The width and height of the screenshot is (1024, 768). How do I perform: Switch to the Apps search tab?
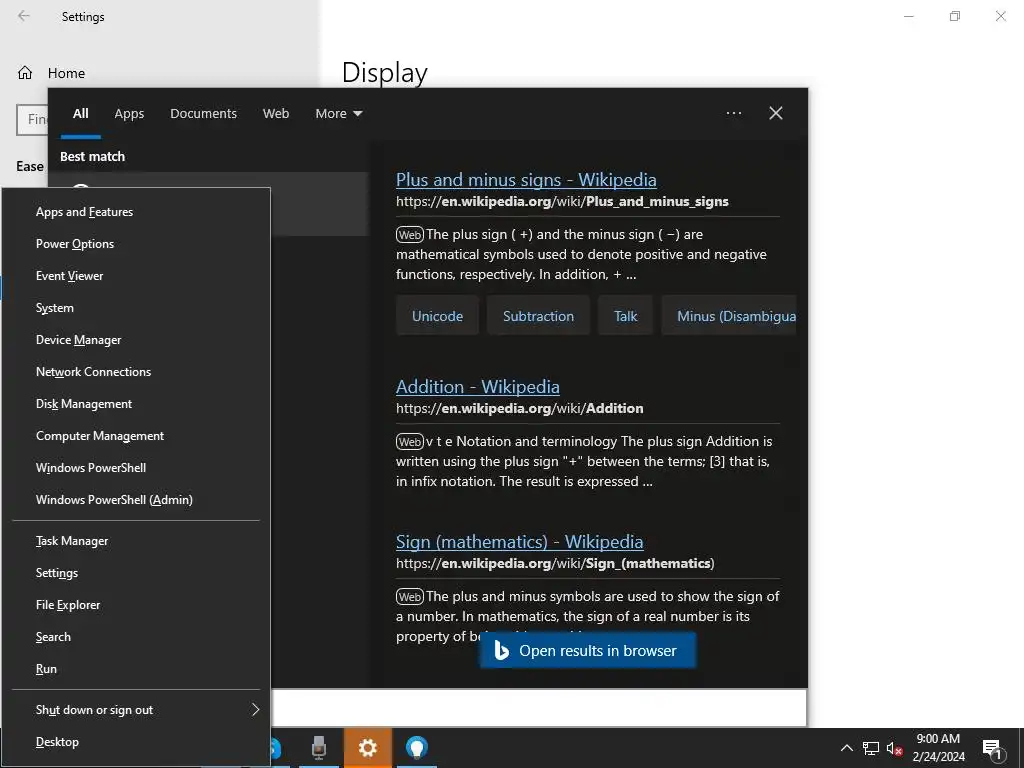129,114
